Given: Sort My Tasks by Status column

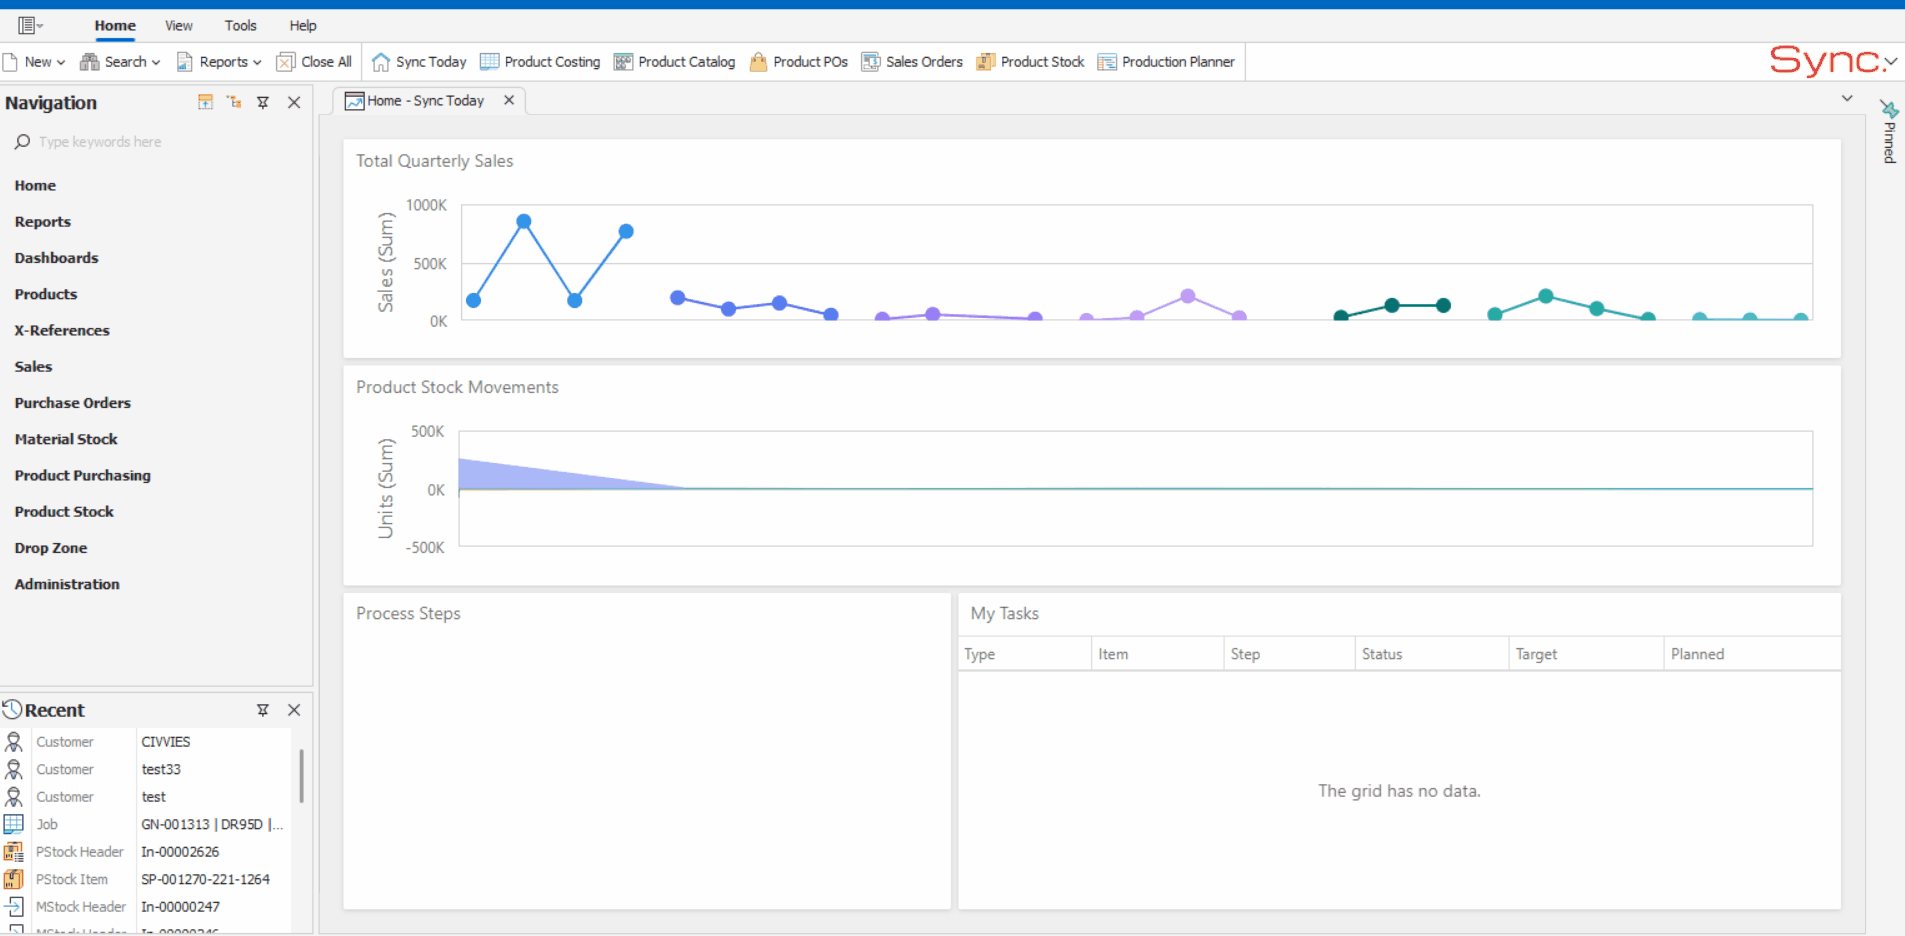Looking at the screenshot, I should pyautogui.click(x=1432, y=654).
